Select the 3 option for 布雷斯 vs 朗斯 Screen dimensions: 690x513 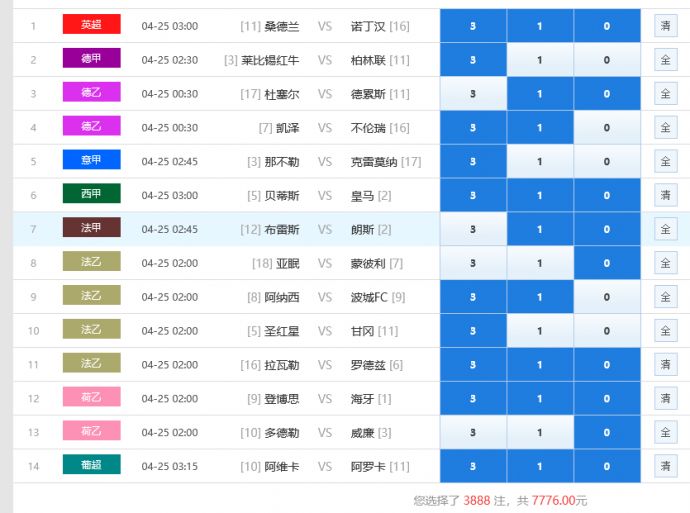pyautogui.click(x=473, y=230)
